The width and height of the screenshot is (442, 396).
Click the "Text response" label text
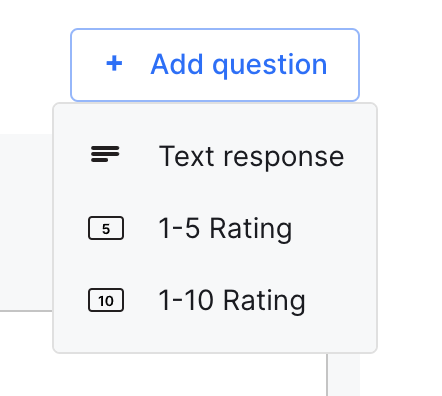pyautogui.click(x=251, y=156)
